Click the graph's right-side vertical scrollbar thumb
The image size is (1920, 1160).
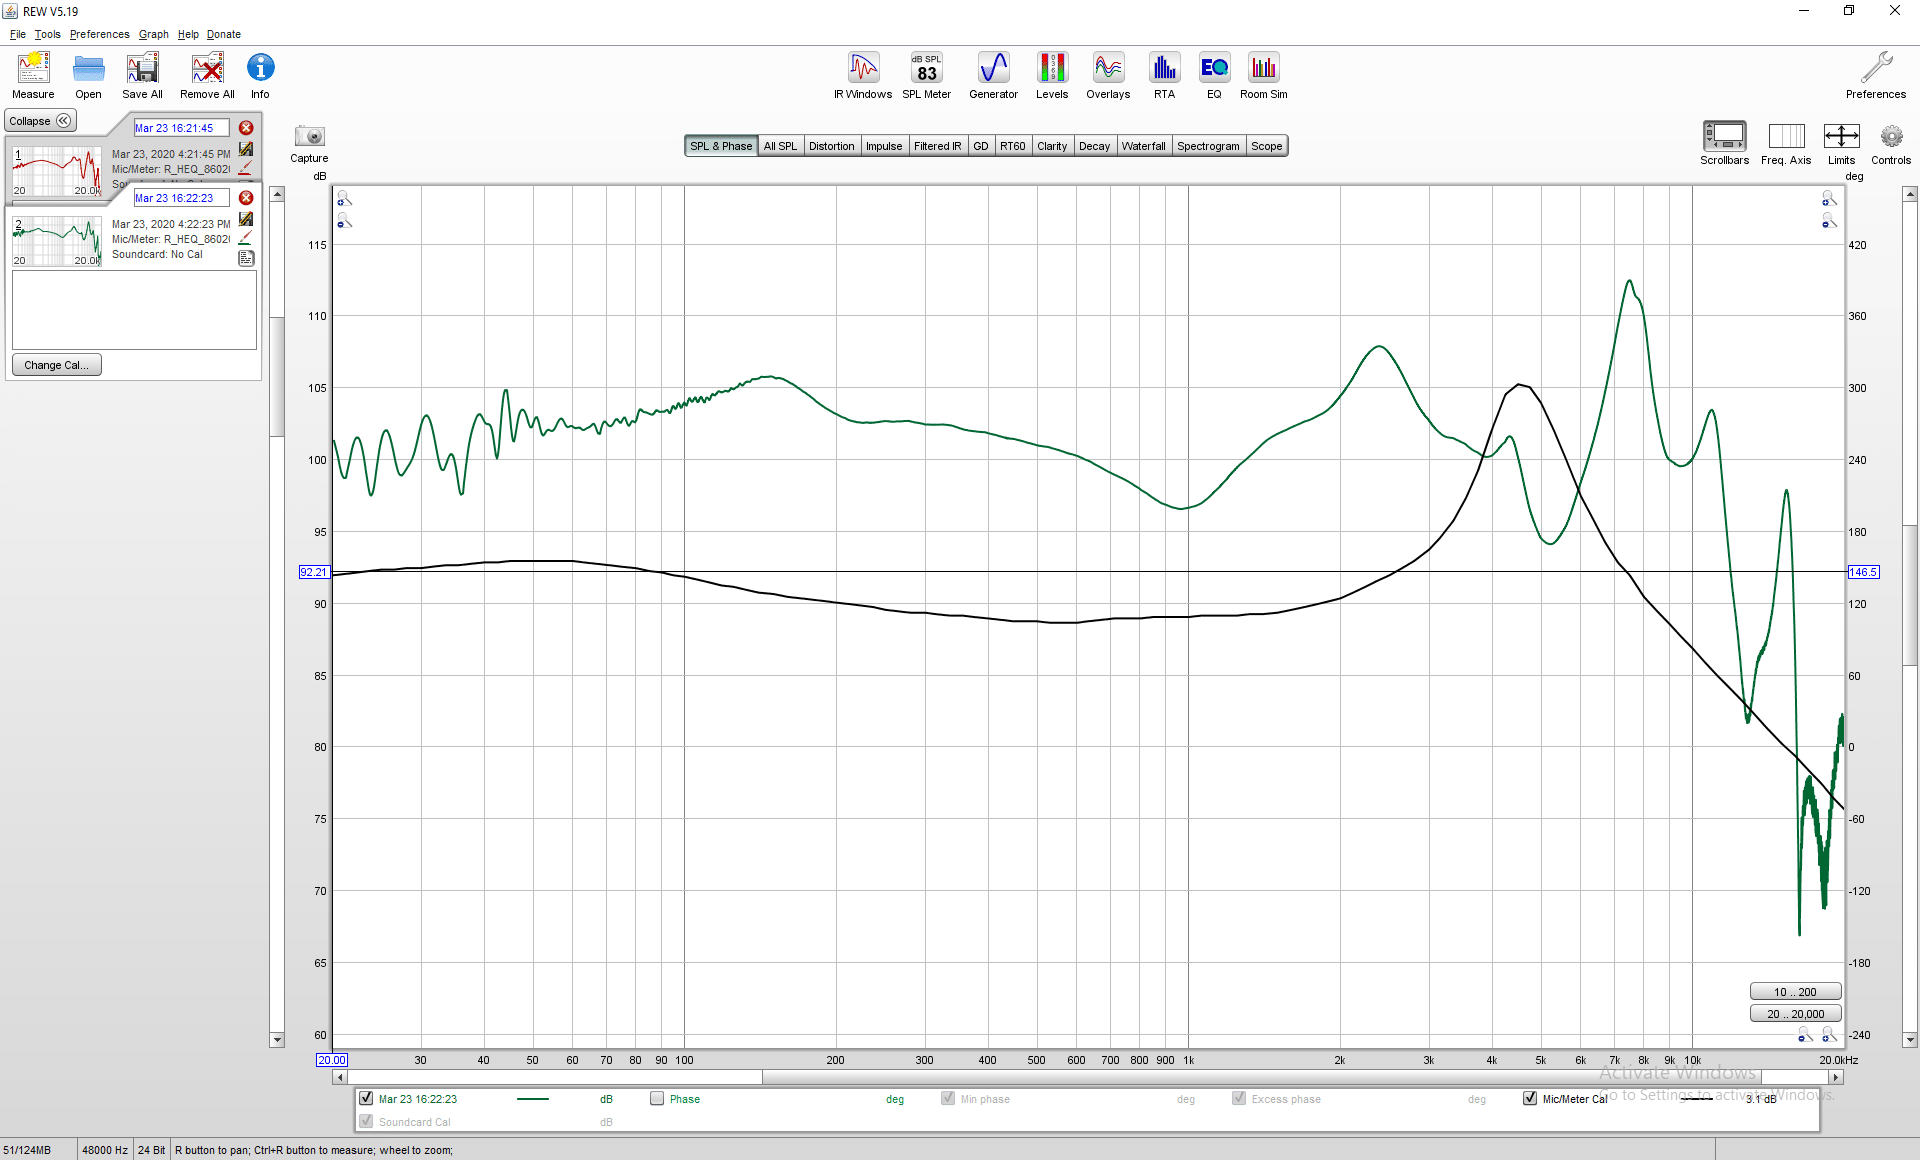tap(1910, 595)
